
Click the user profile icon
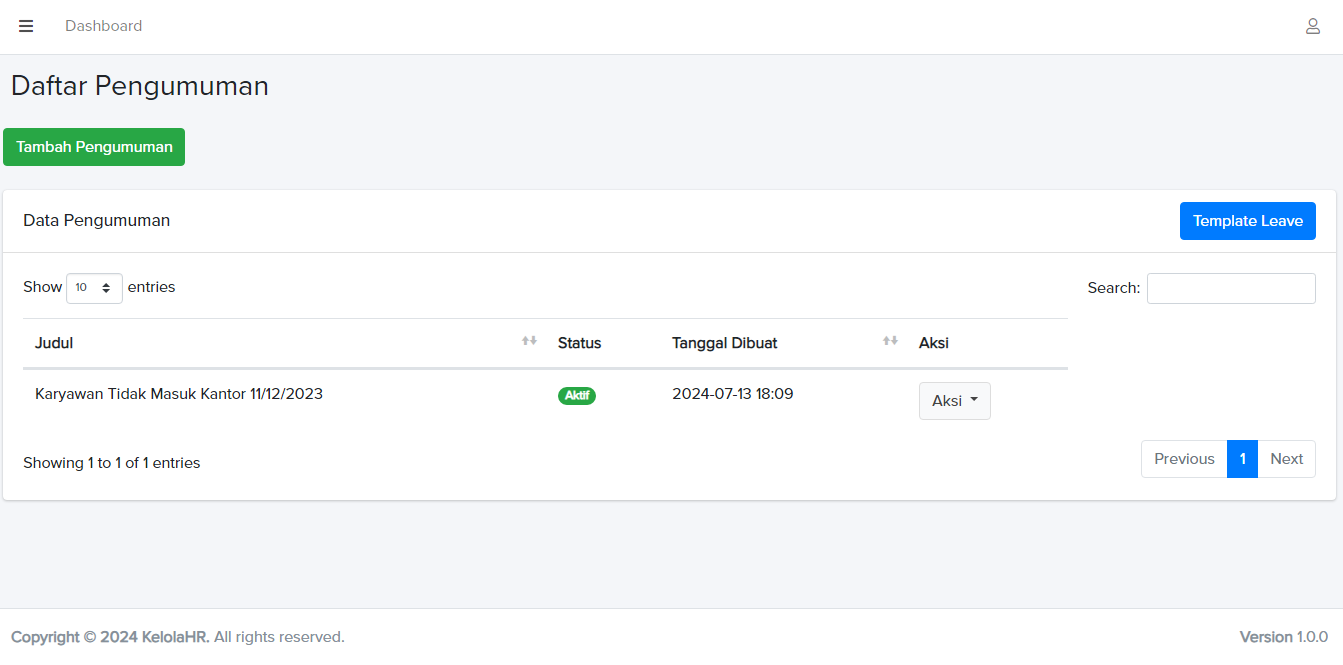point(1313,26)
